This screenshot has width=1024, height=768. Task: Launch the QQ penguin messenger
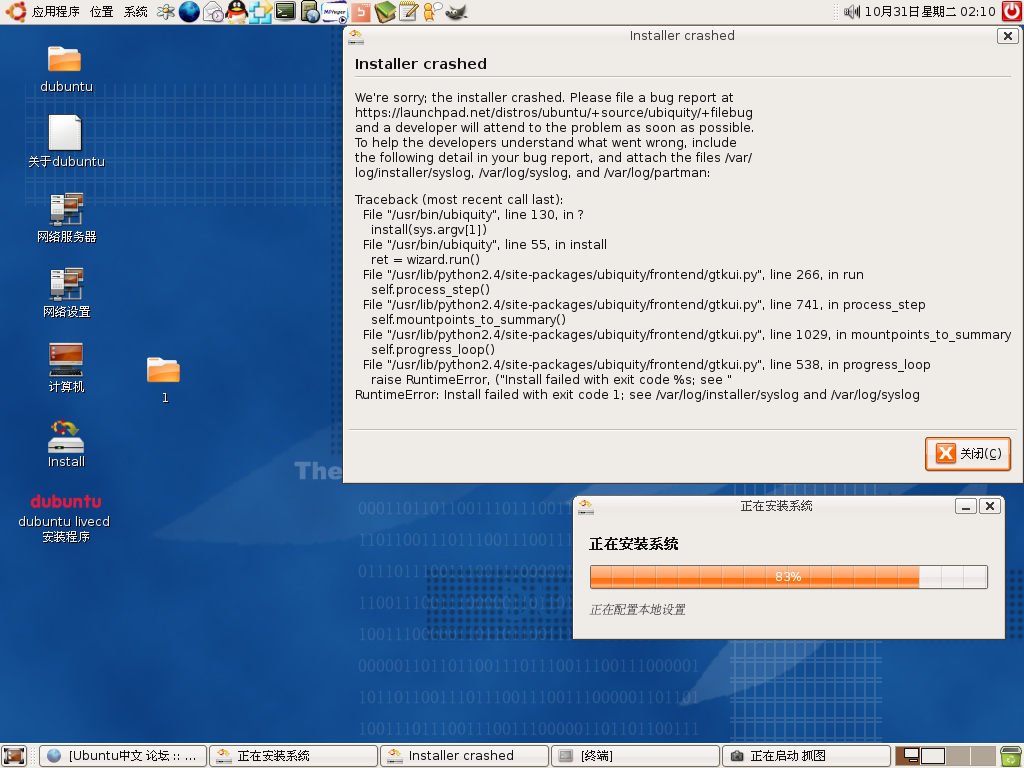point(237,12)
